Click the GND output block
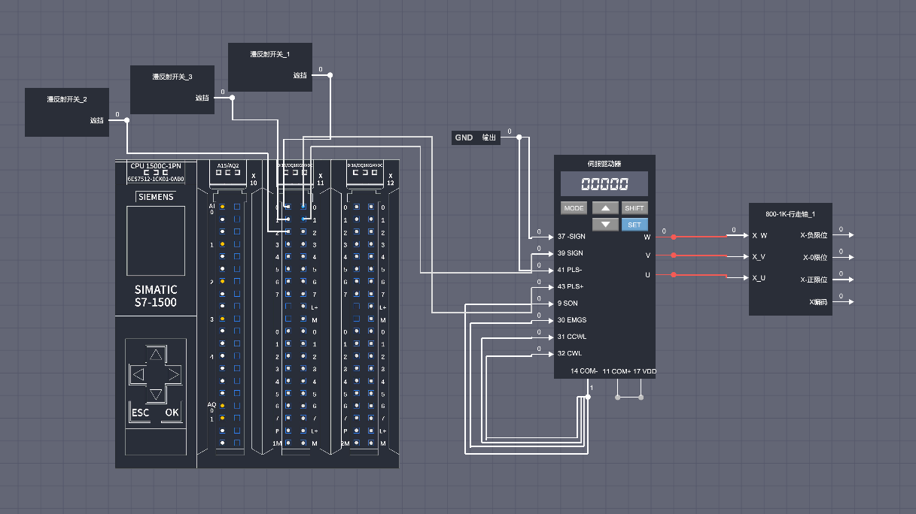Viewport: 916px width, 514px height. point(476,138)
